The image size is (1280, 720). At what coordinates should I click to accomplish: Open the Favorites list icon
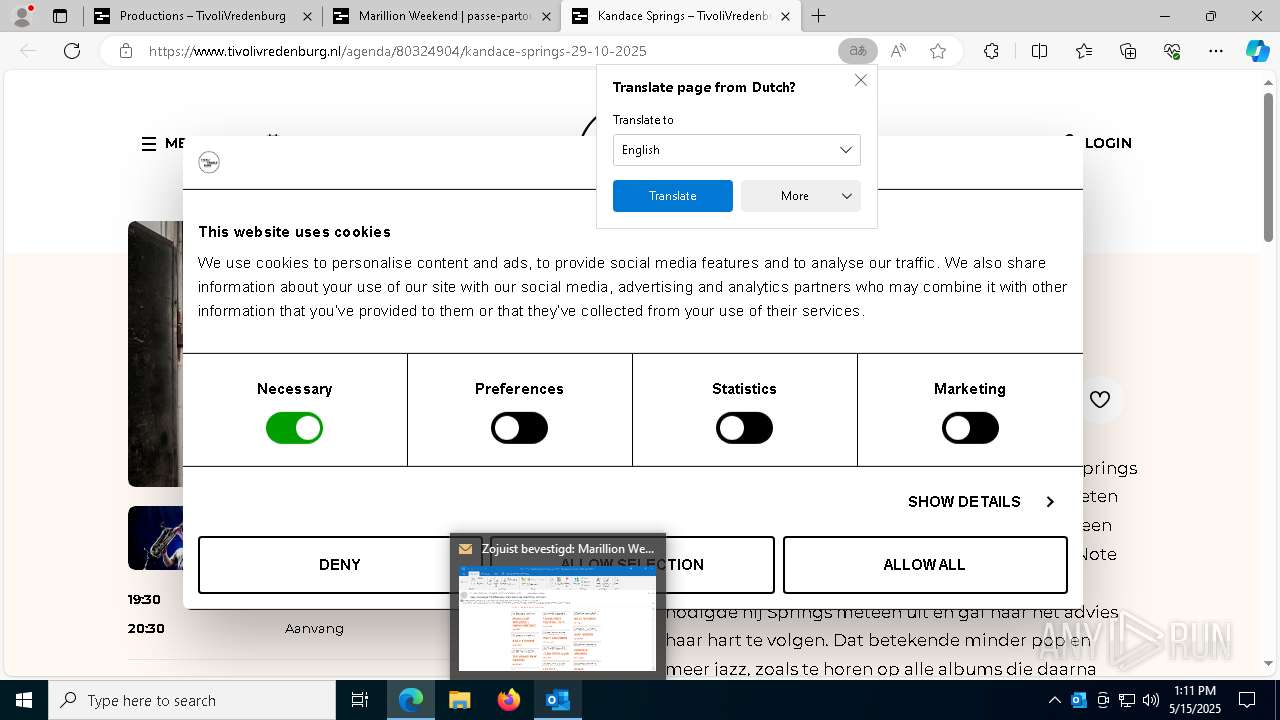(1084, 51)
